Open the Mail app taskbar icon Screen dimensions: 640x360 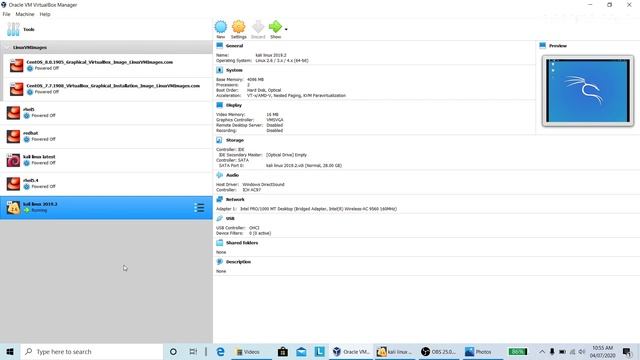(301, 351)
